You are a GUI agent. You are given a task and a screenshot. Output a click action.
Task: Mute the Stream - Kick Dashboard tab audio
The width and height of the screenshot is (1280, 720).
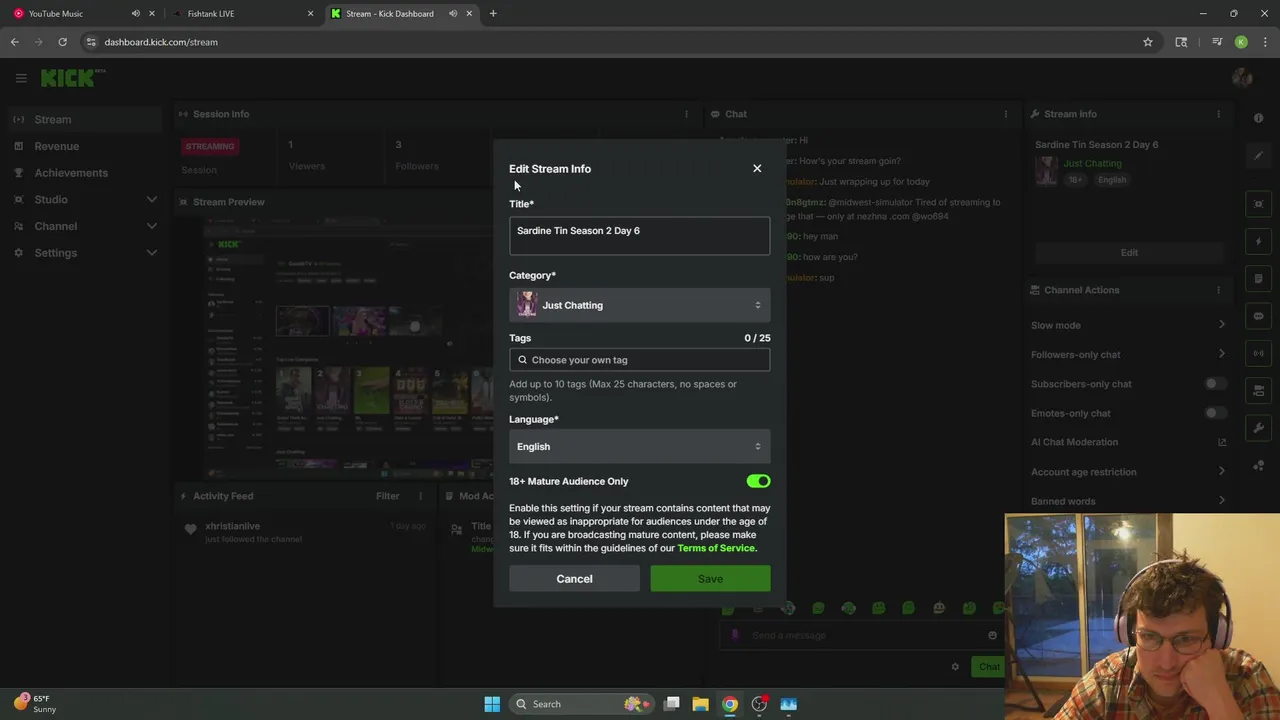453,14
